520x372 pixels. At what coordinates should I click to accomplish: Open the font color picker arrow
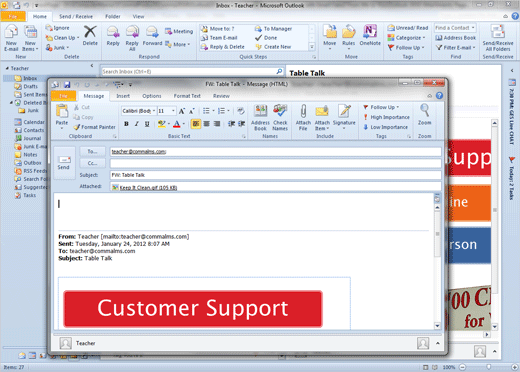coord(184,124)
